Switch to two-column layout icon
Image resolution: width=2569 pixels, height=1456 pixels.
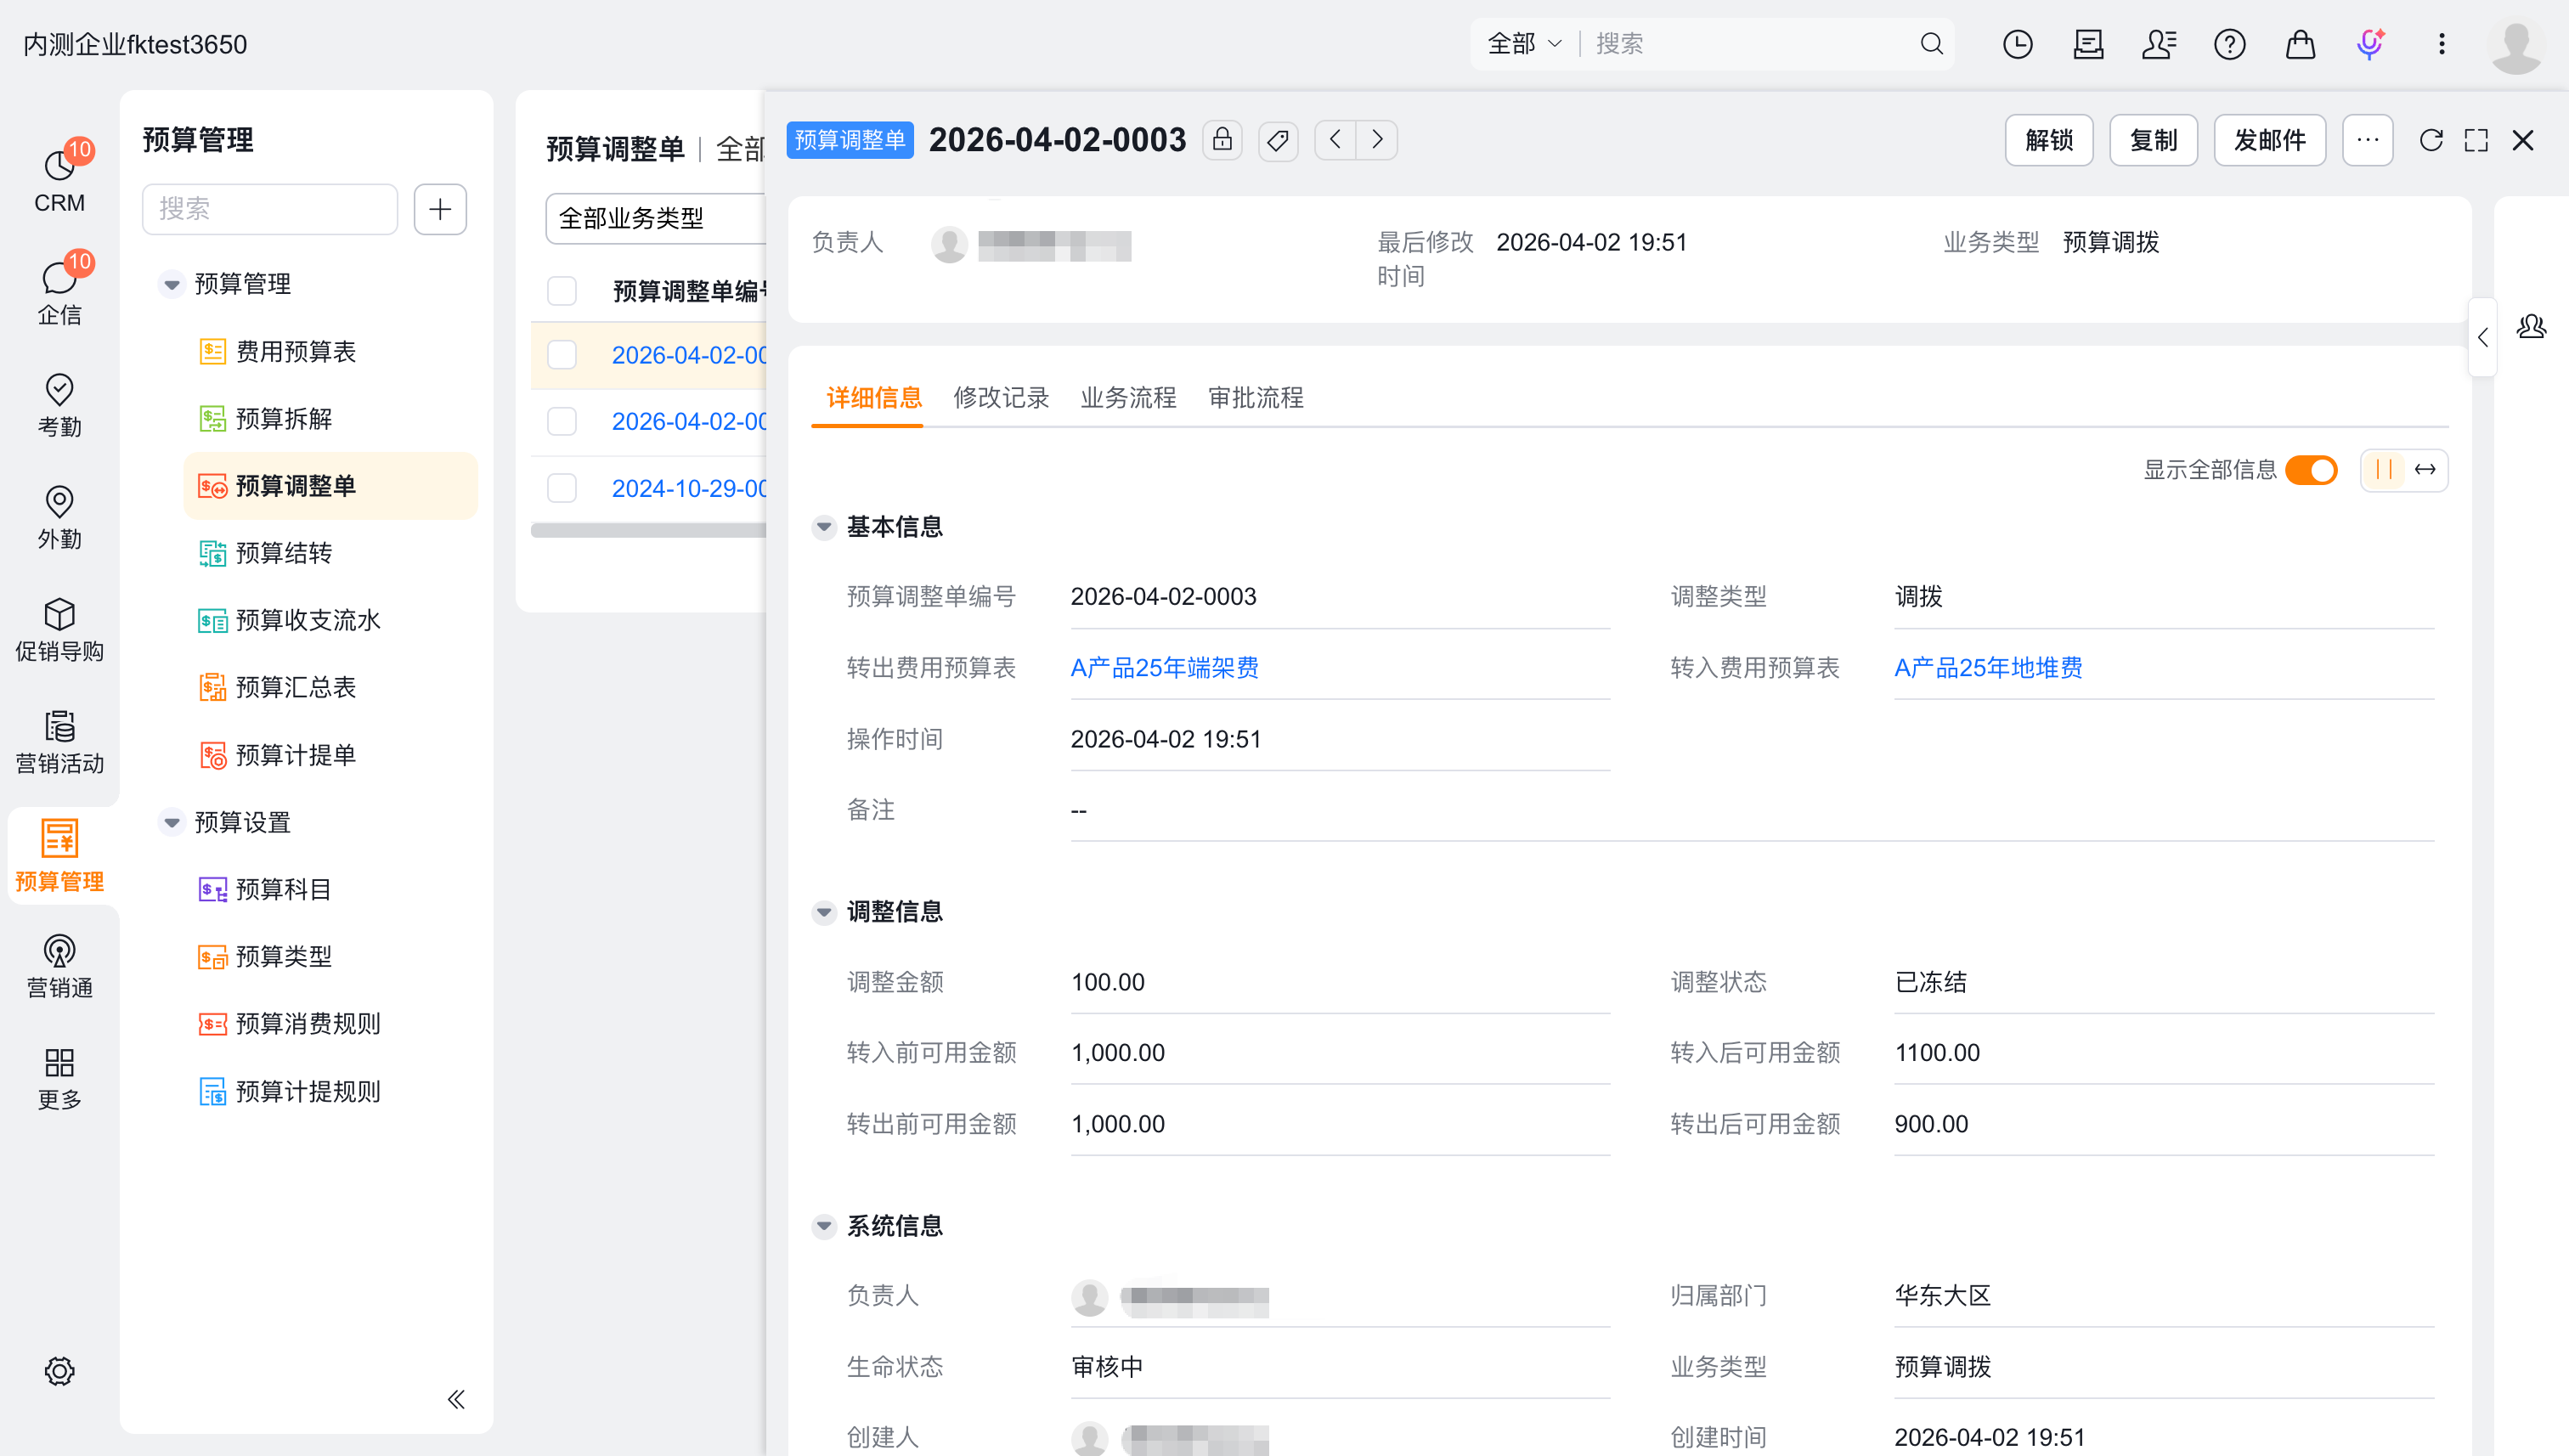point(2384,469)
